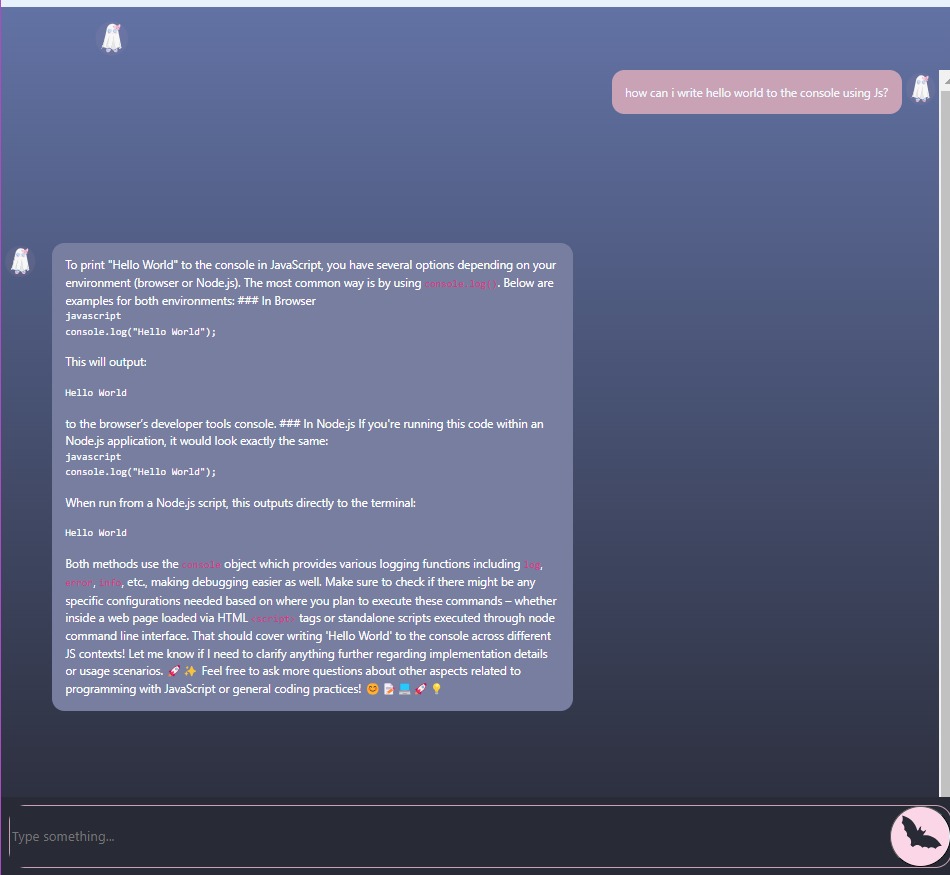Click the '### In Browser' heading text
The width and height of the screenshot is (950, 875).
(277, 301)
